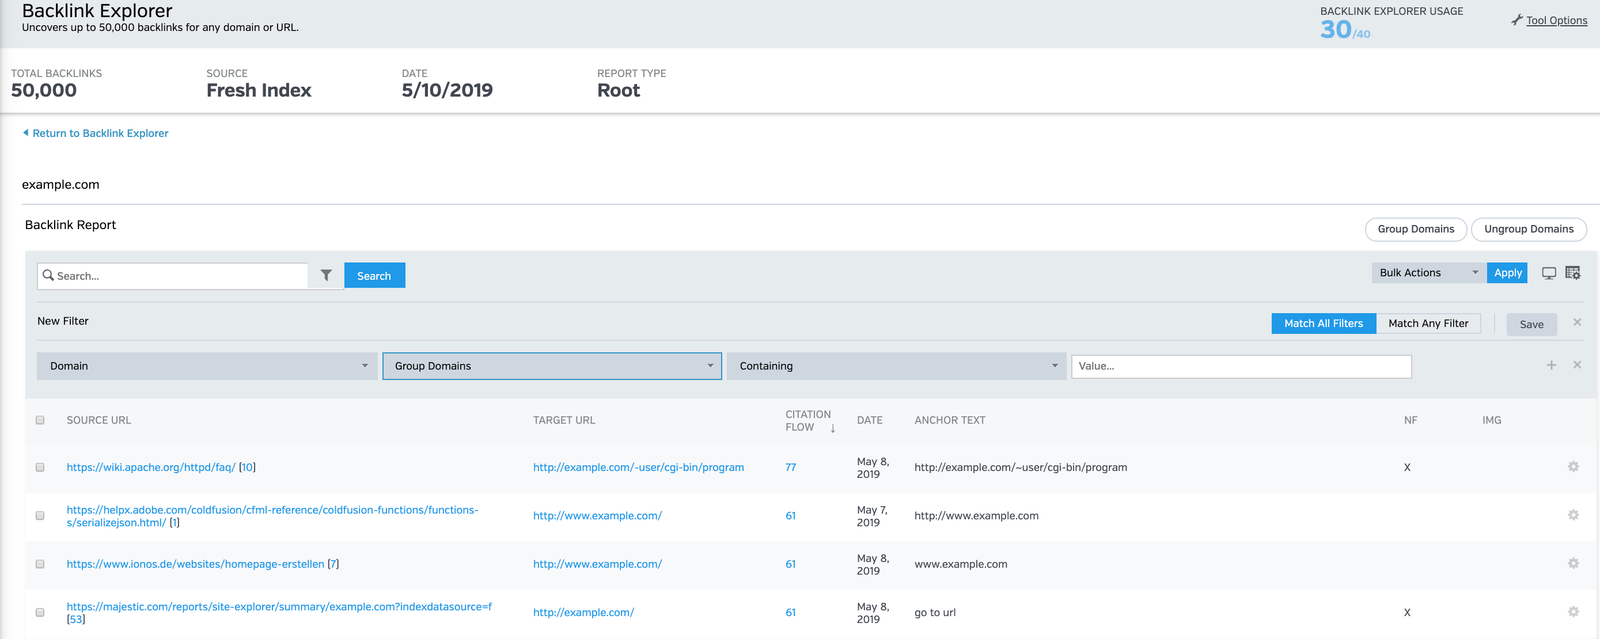Check the wiki.apache.org row checkbox
Viewport: 1600px width, 639px height.
point(40,467)
